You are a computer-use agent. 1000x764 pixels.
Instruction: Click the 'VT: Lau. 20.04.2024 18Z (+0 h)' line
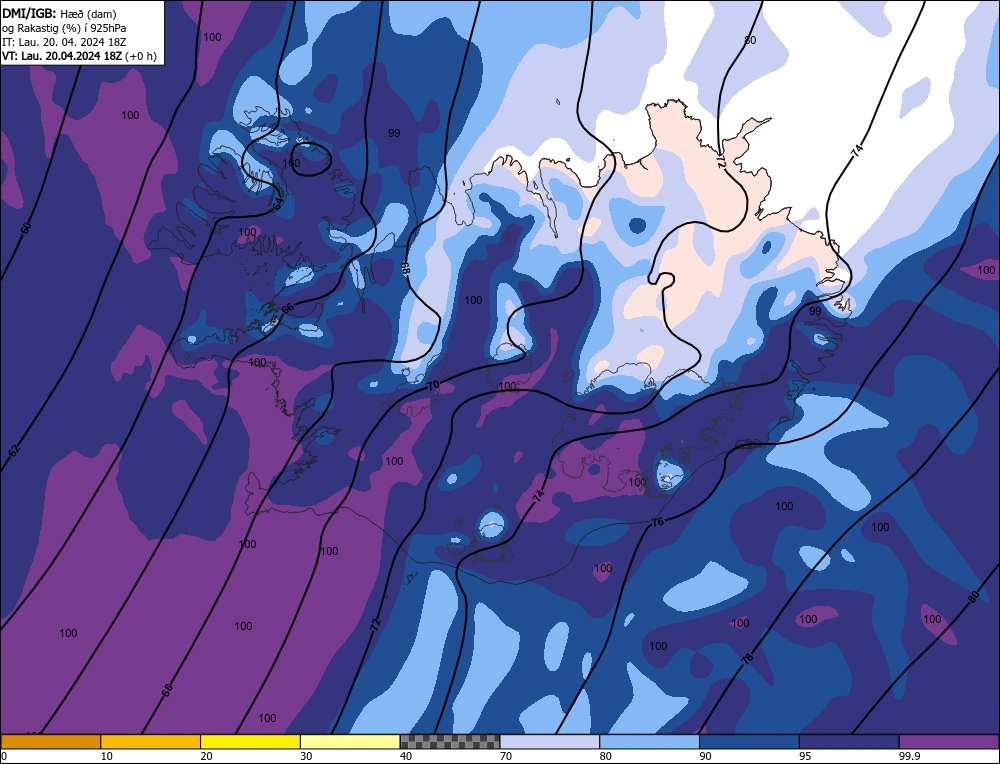coord(79,56)
